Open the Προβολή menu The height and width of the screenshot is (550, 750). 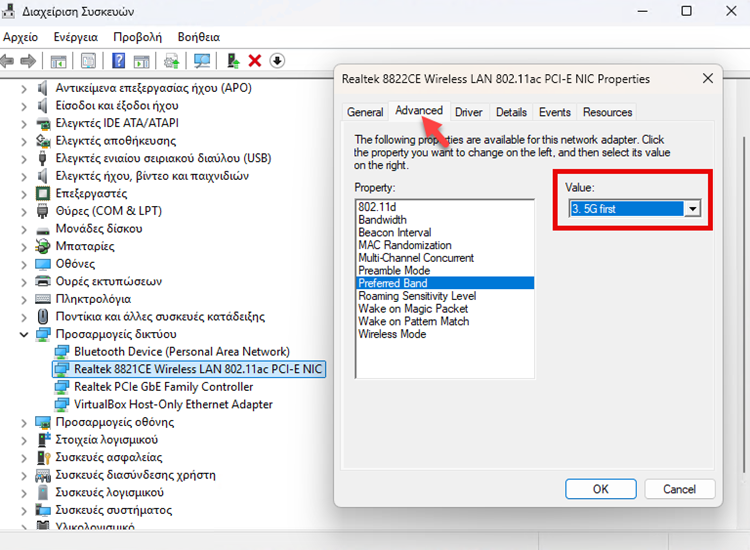(x=136, y=36)
